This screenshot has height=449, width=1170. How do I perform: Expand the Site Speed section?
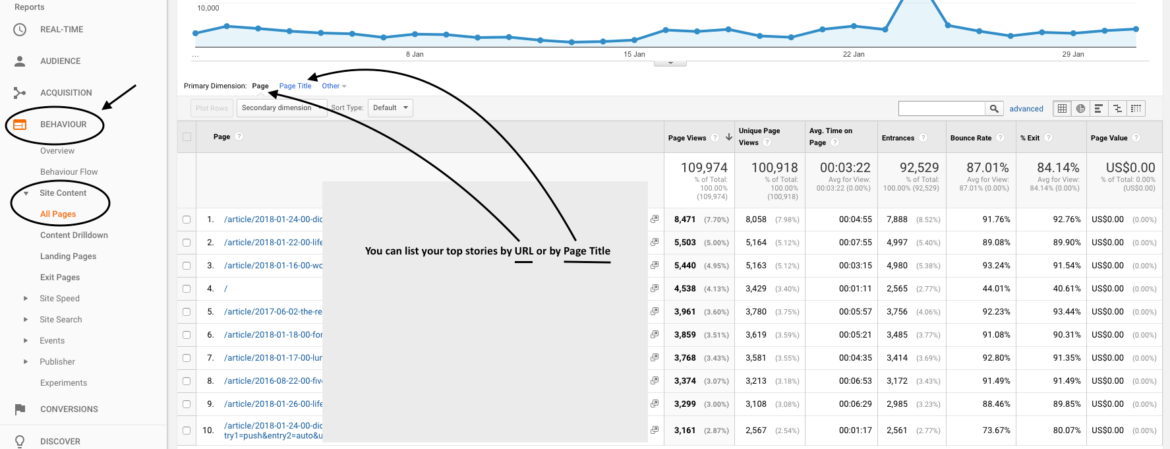[26, 298]
